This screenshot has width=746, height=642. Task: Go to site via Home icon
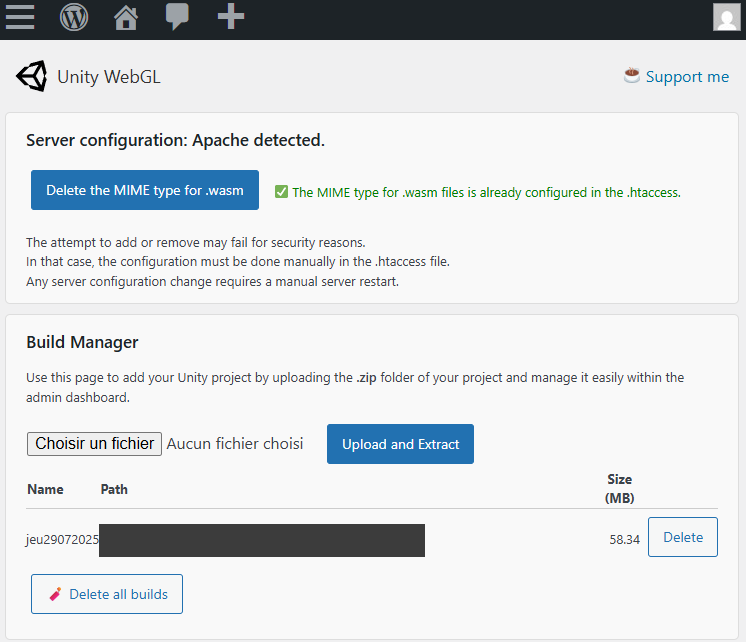pyautogui.click(x=126, y=17)
